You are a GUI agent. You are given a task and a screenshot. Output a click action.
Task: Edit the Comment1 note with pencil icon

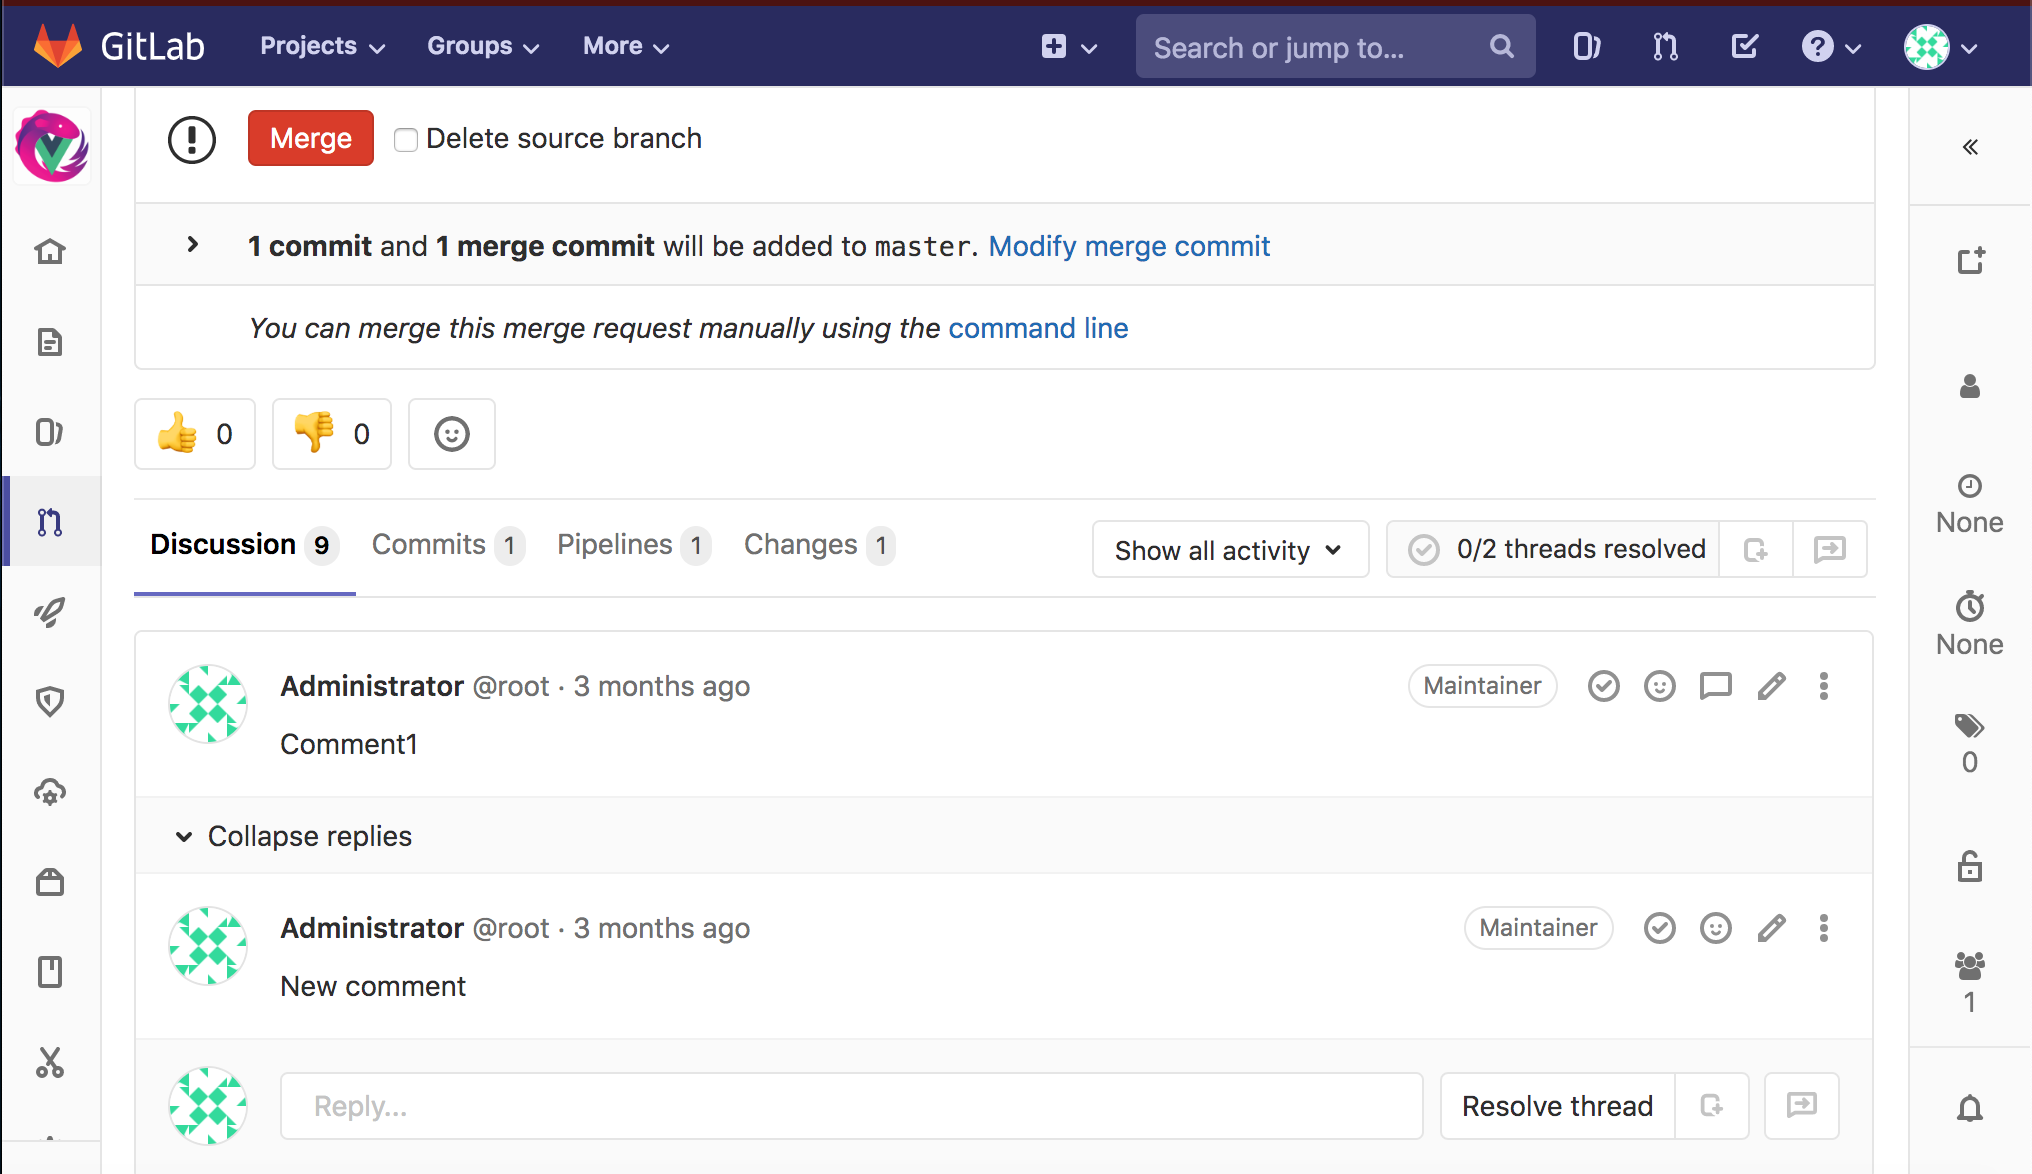pos(1771,686)
